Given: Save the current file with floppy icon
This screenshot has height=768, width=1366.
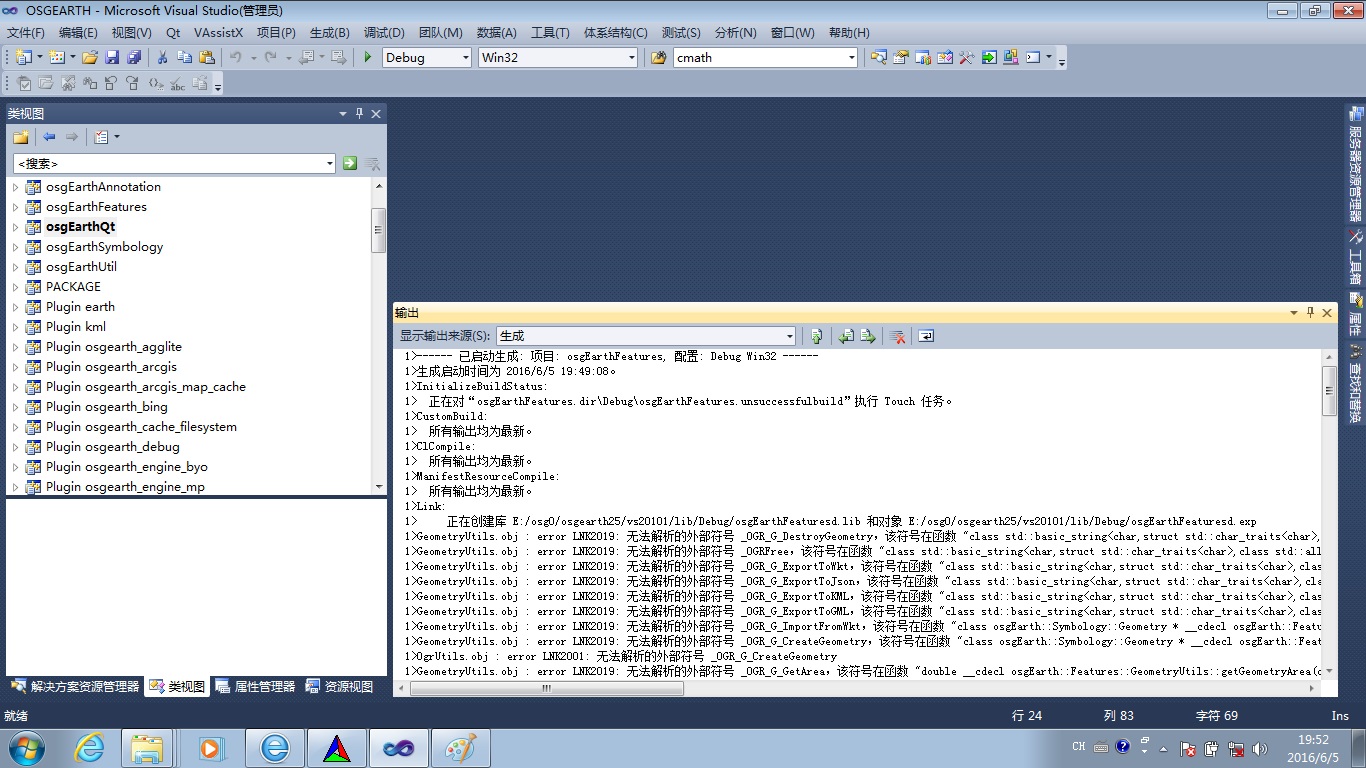Looking at the screenshot, I should 111,57.
